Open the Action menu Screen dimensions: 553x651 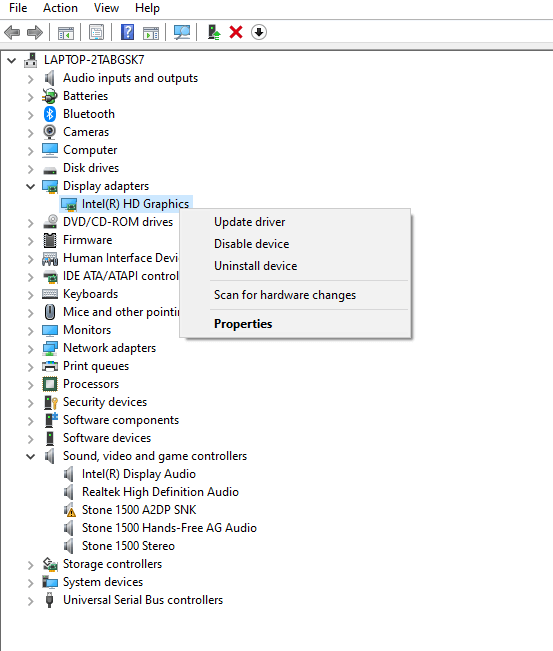60,8
